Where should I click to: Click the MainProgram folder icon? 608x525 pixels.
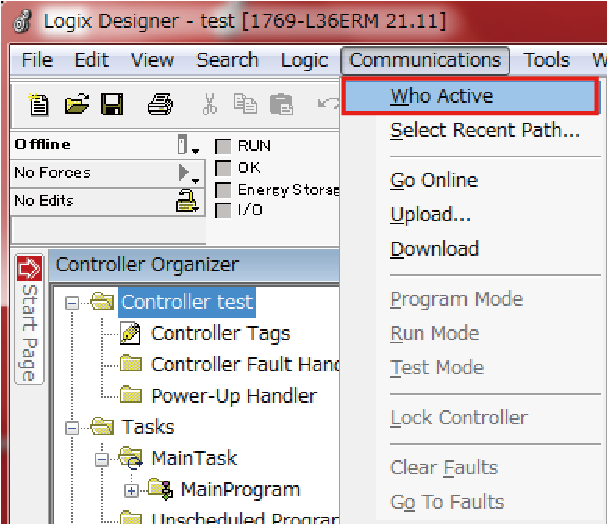[162, 490]
